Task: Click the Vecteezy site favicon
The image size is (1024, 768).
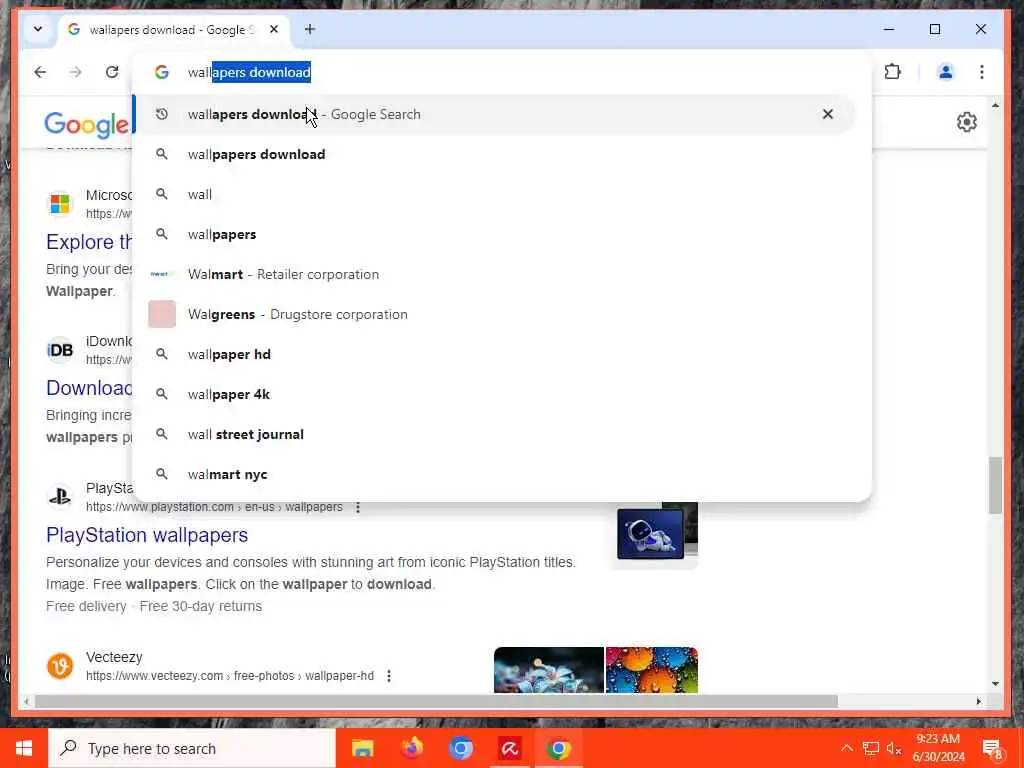Action: [x=60, y=666]
